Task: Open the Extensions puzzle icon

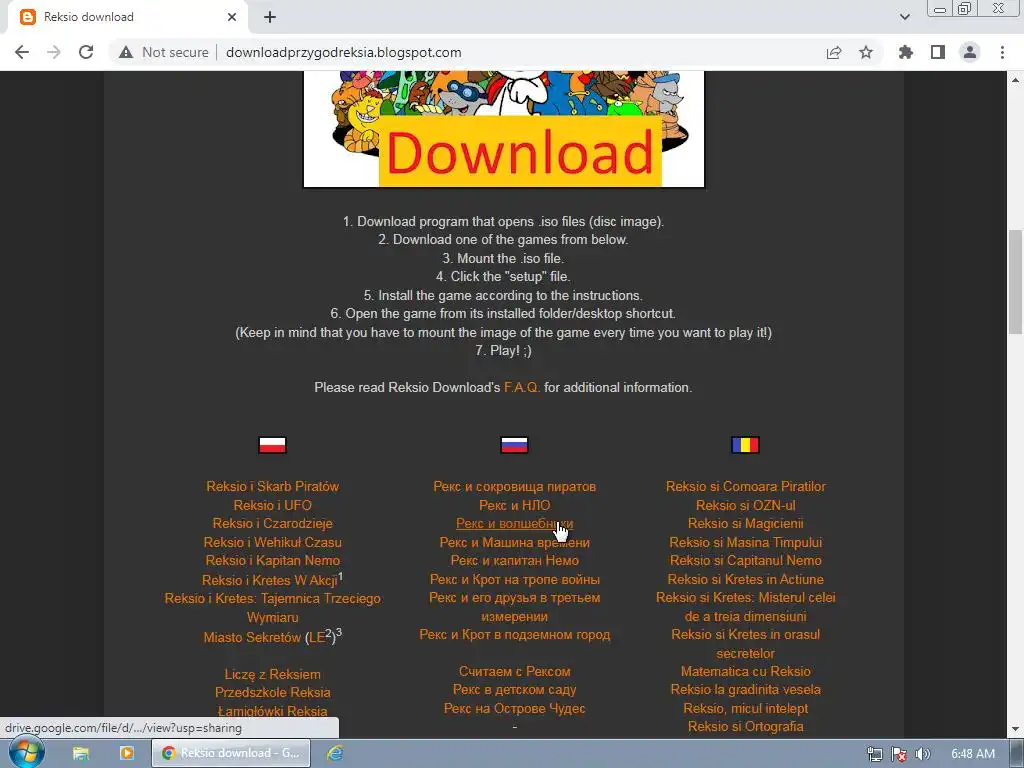Action: point(906,52)
